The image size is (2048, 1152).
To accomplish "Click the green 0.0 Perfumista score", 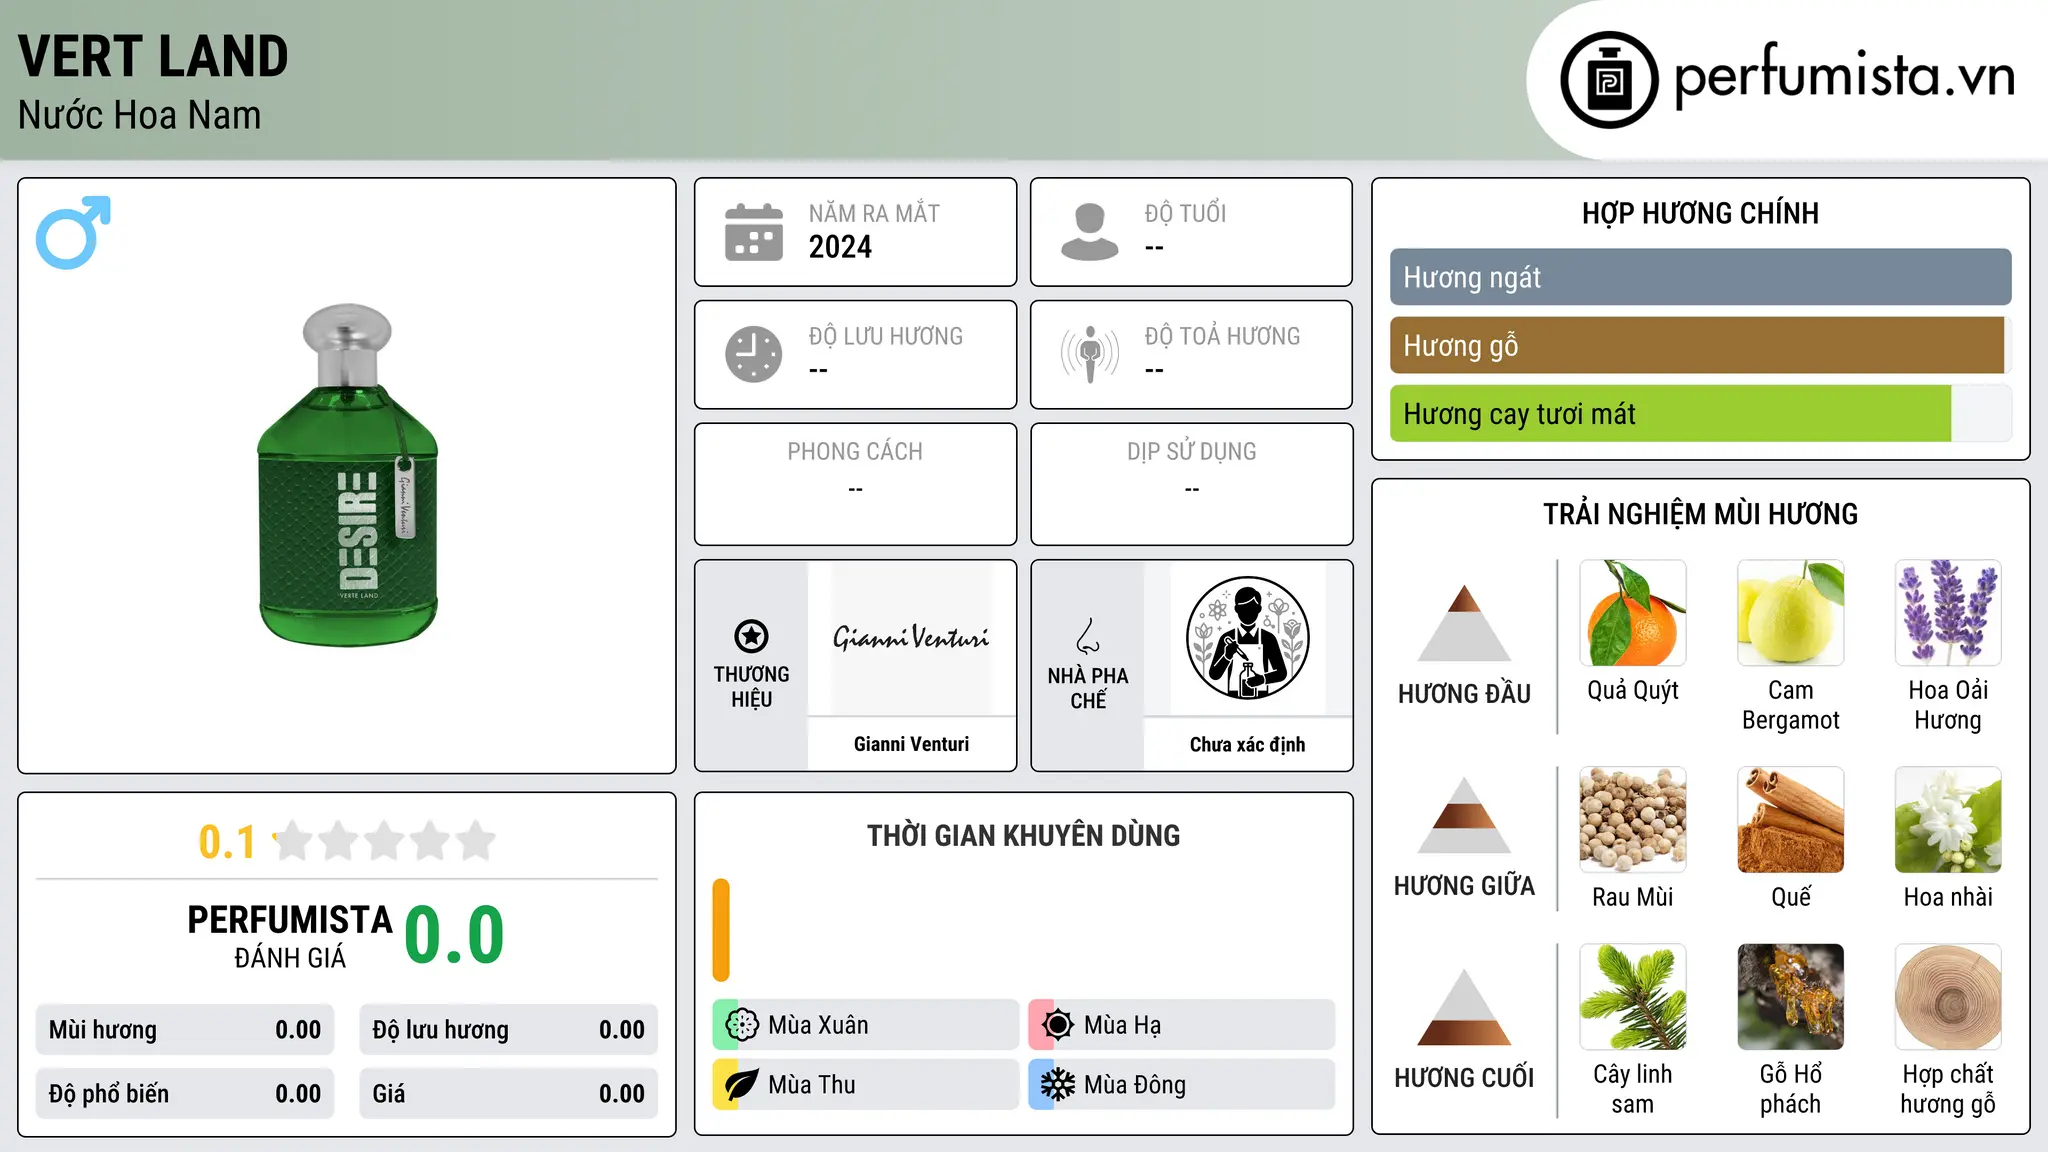I will [x=454, y=934].
